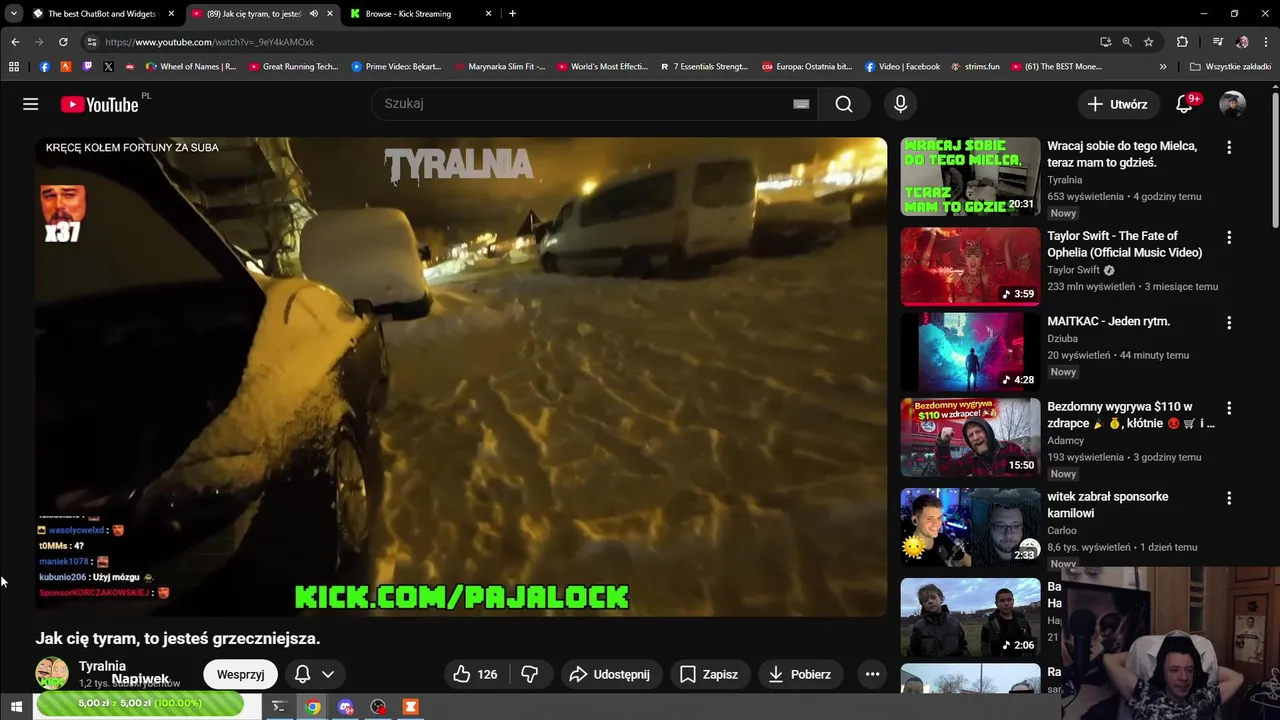
Task: Show hidden bookmarks overflow chevron
Action: [x=1163, y=67]
